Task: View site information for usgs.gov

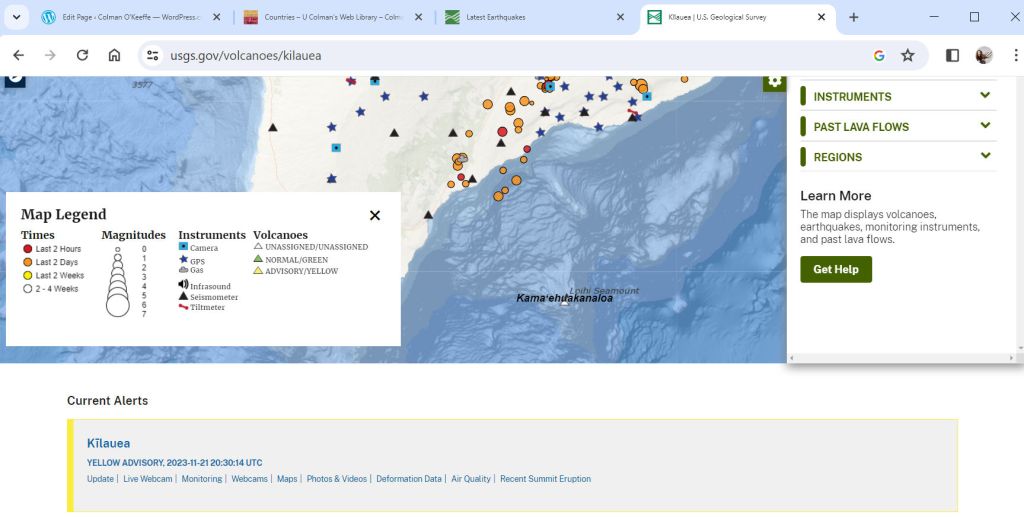Action: (x=152, y=56)
